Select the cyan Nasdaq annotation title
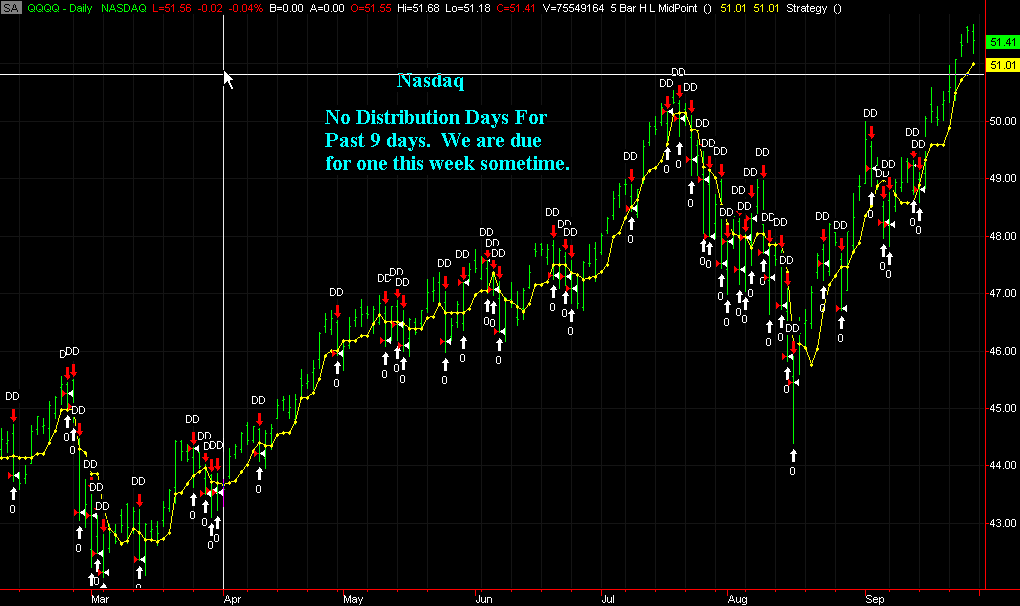The width and height of the screenshot is (1020, 606). (x=431, y=81)
